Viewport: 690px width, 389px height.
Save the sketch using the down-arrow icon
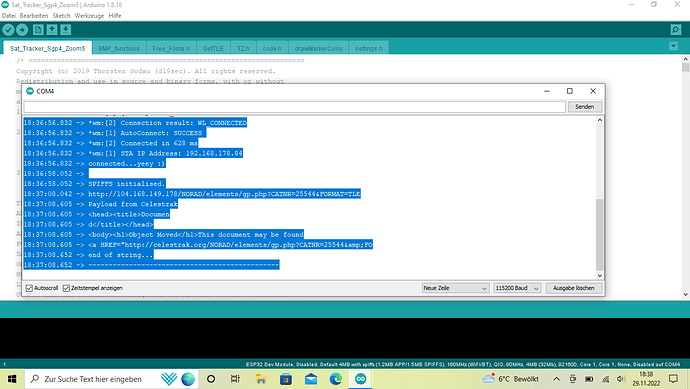(x=66, y=30)
